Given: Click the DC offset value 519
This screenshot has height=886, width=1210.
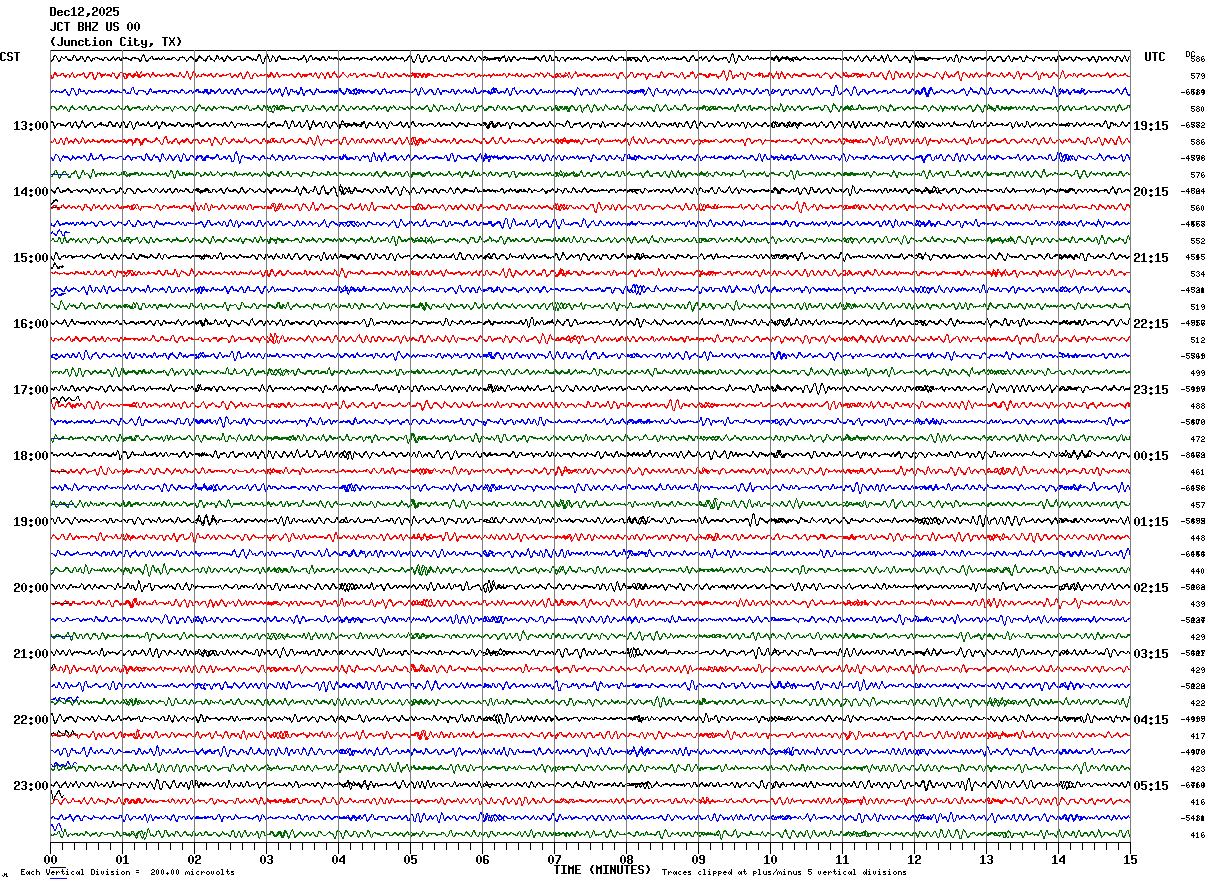Looking at the screenshot, I should point(1197,307).
